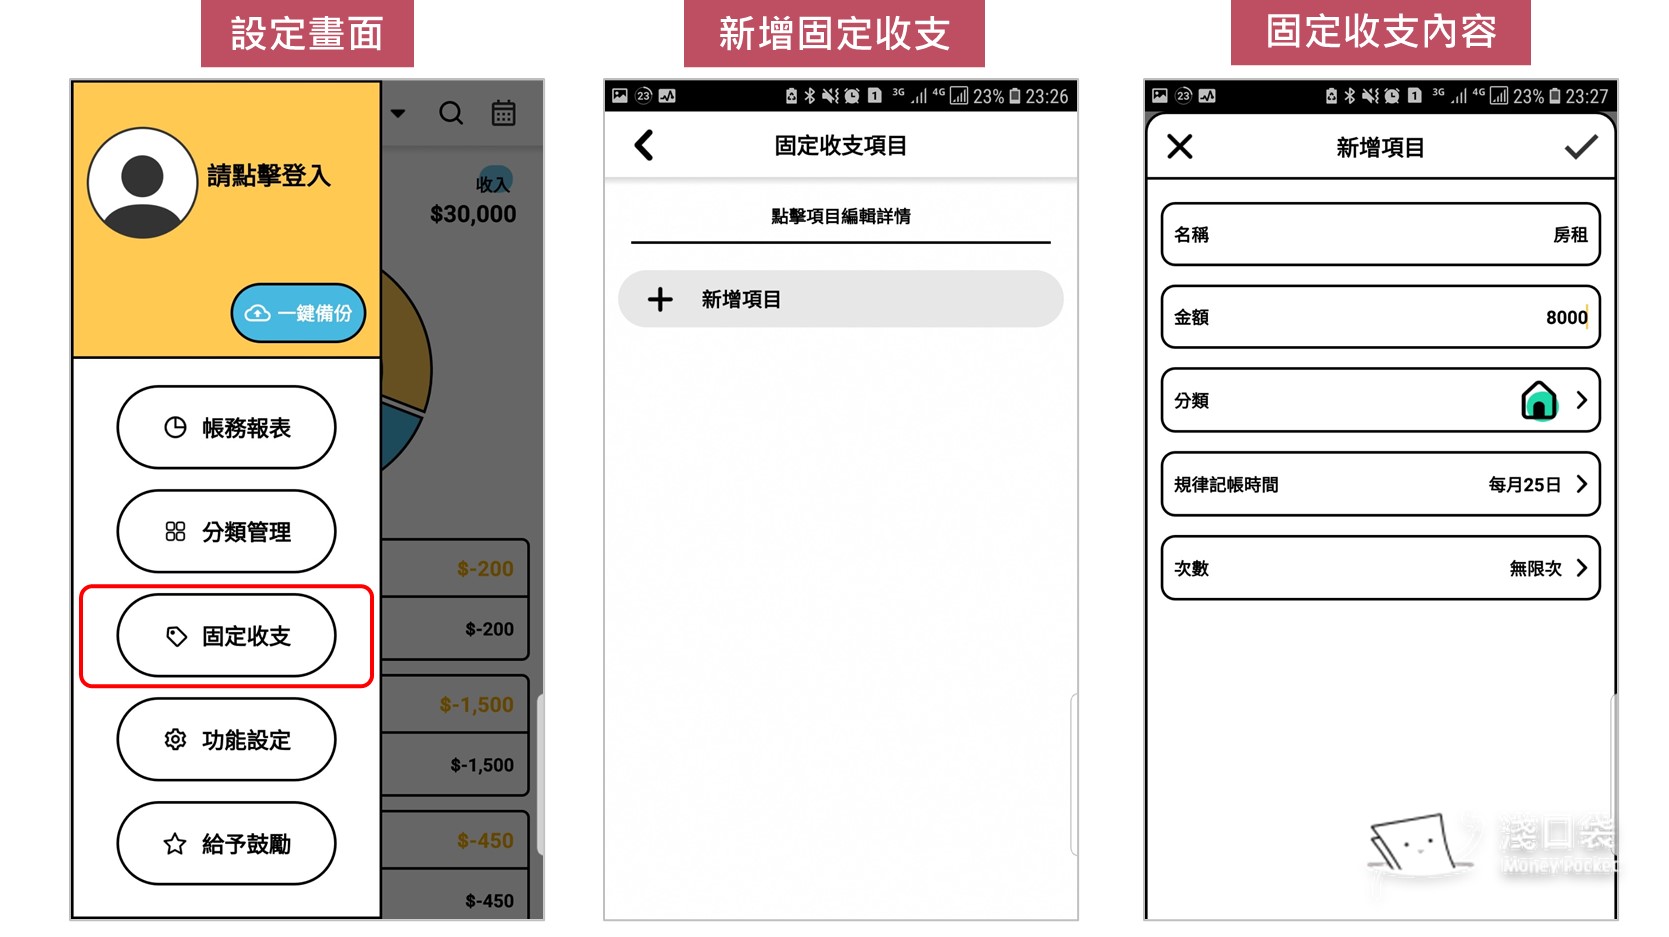Tap the profile avatar icon
Viewport: 1669px width, 937px height.
pyautogui.click(x=142, y=183)
